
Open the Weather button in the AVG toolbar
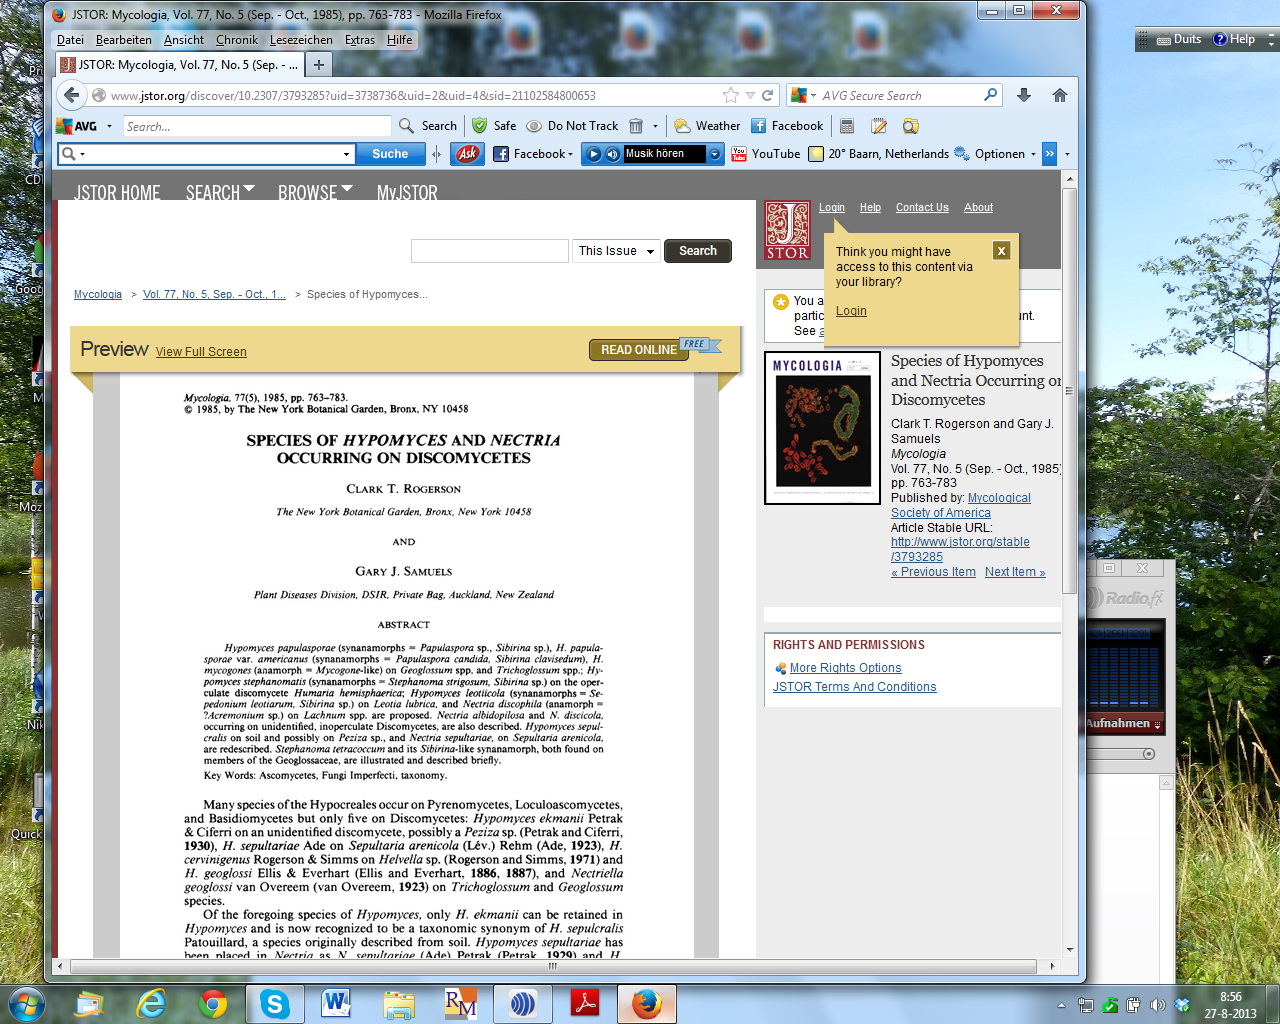(x=707, y=126)
